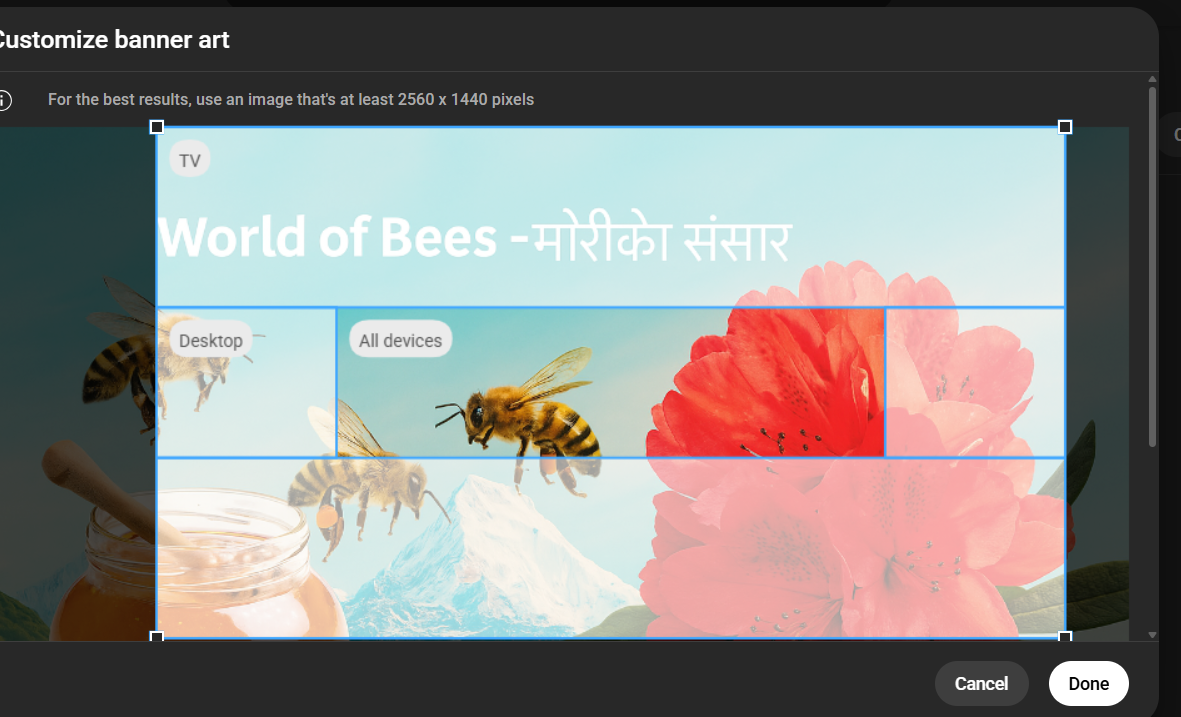The width and height of the screenshot is (1181, 717).
Task: Cancel the banner art customization
Action: (981, 683)
